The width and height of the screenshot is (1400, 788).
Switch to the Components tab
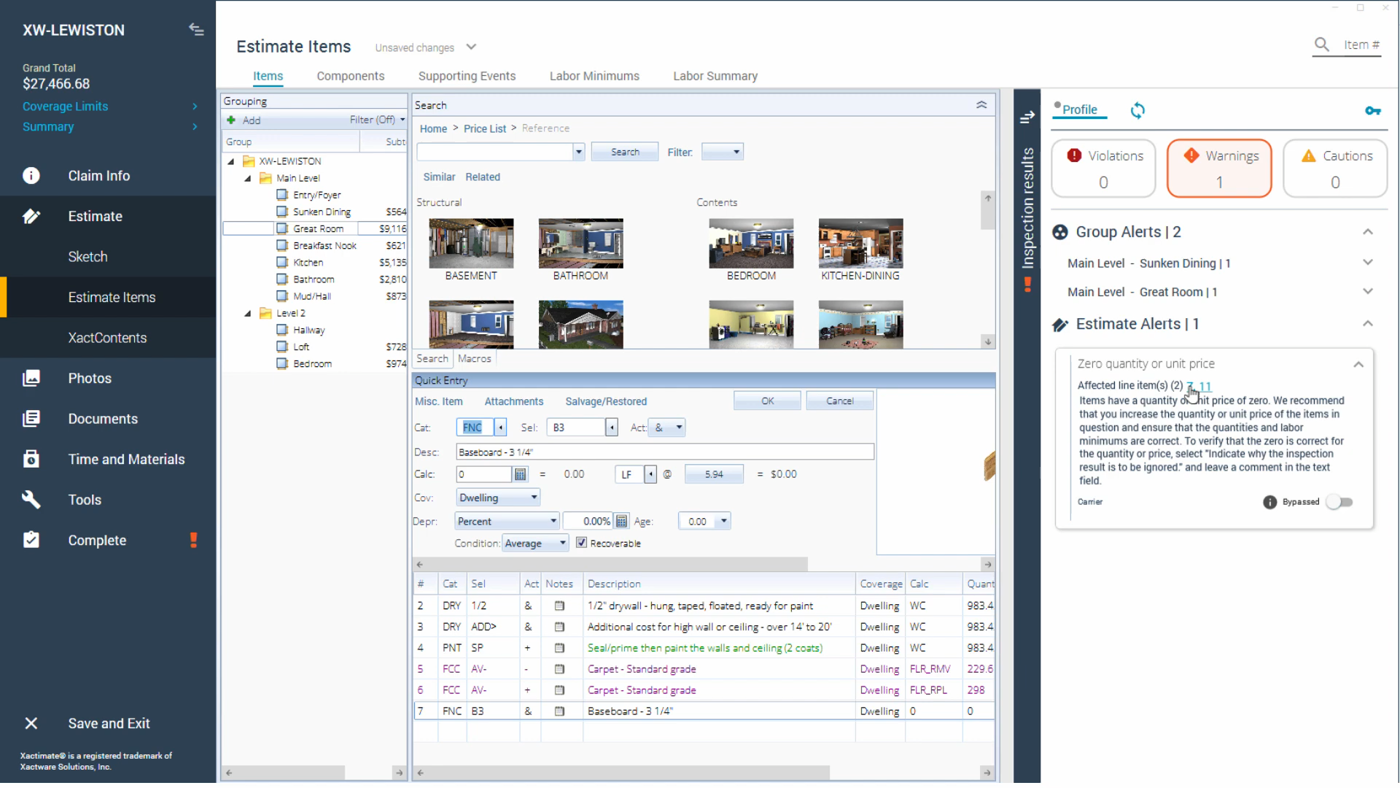tap(350, 76)
